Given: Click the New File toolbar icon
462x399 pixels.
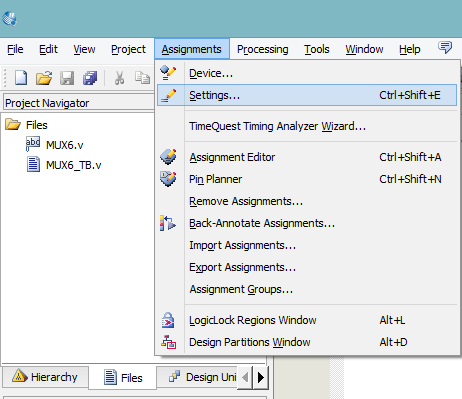Looking at the screenshot, I should pos(21,78).
